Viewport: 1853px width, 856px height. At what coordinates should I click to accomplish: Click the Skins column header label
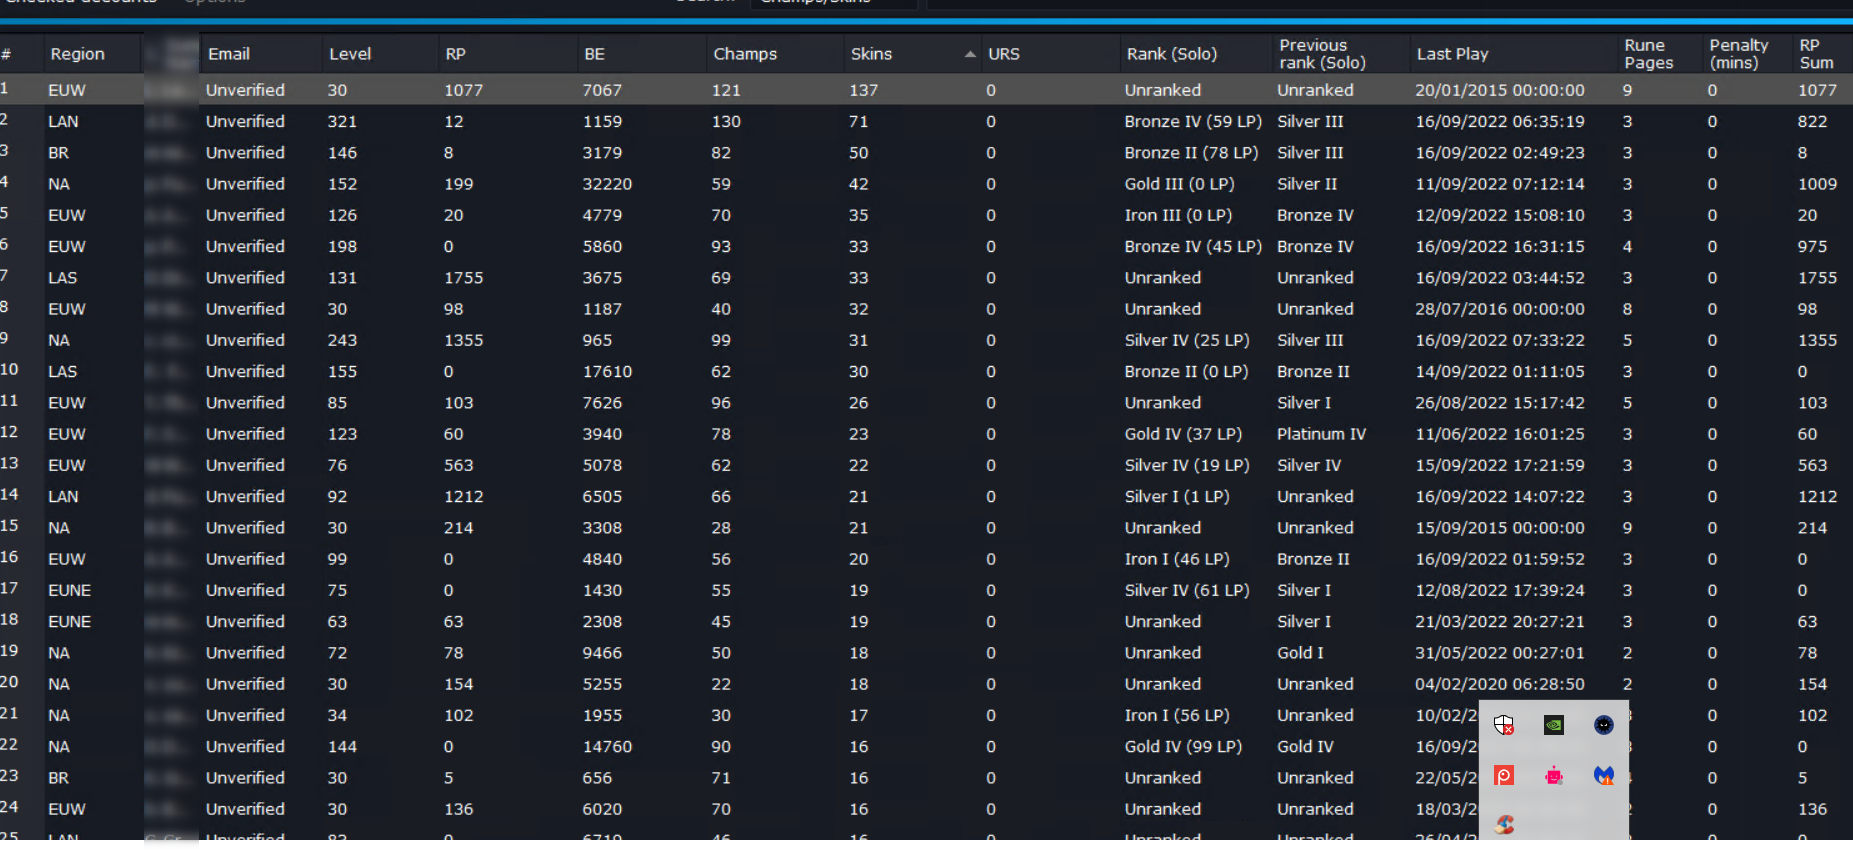[x=871, y=54]
